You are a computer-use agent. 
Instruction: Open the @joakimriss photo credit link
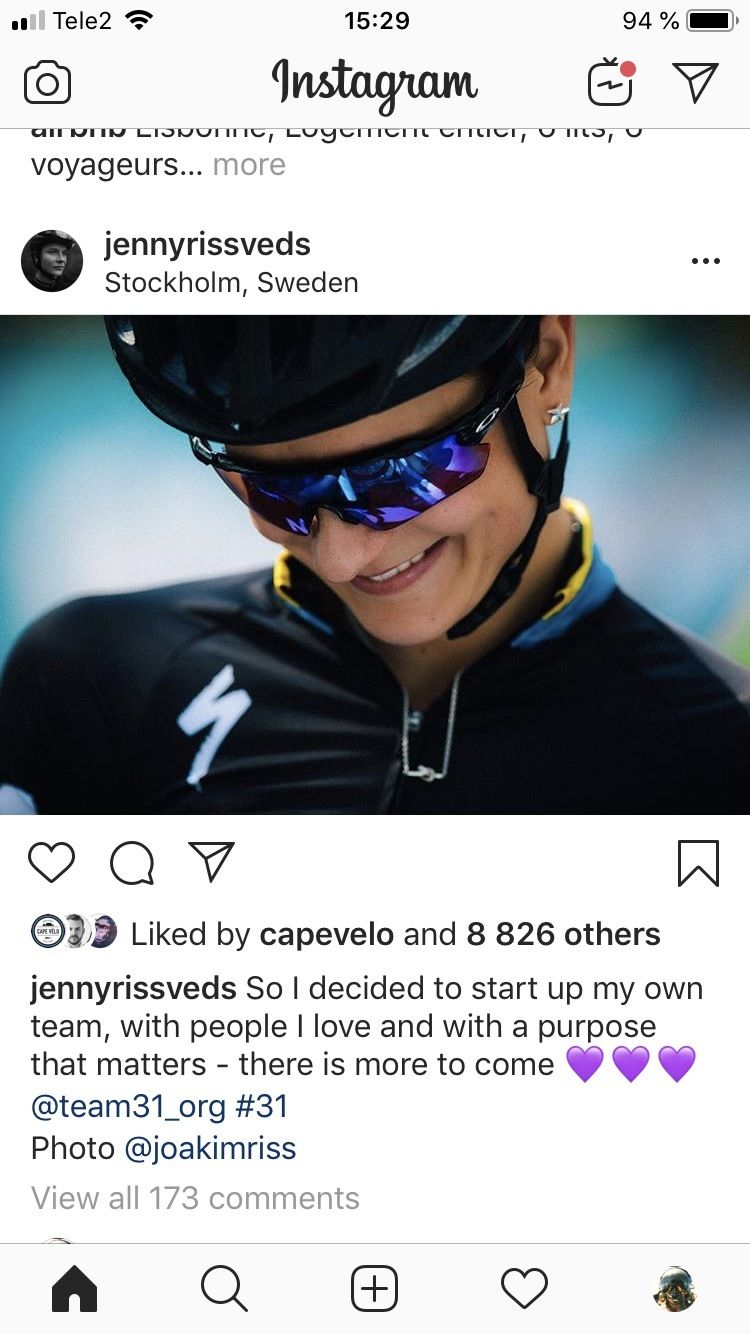210,1148
